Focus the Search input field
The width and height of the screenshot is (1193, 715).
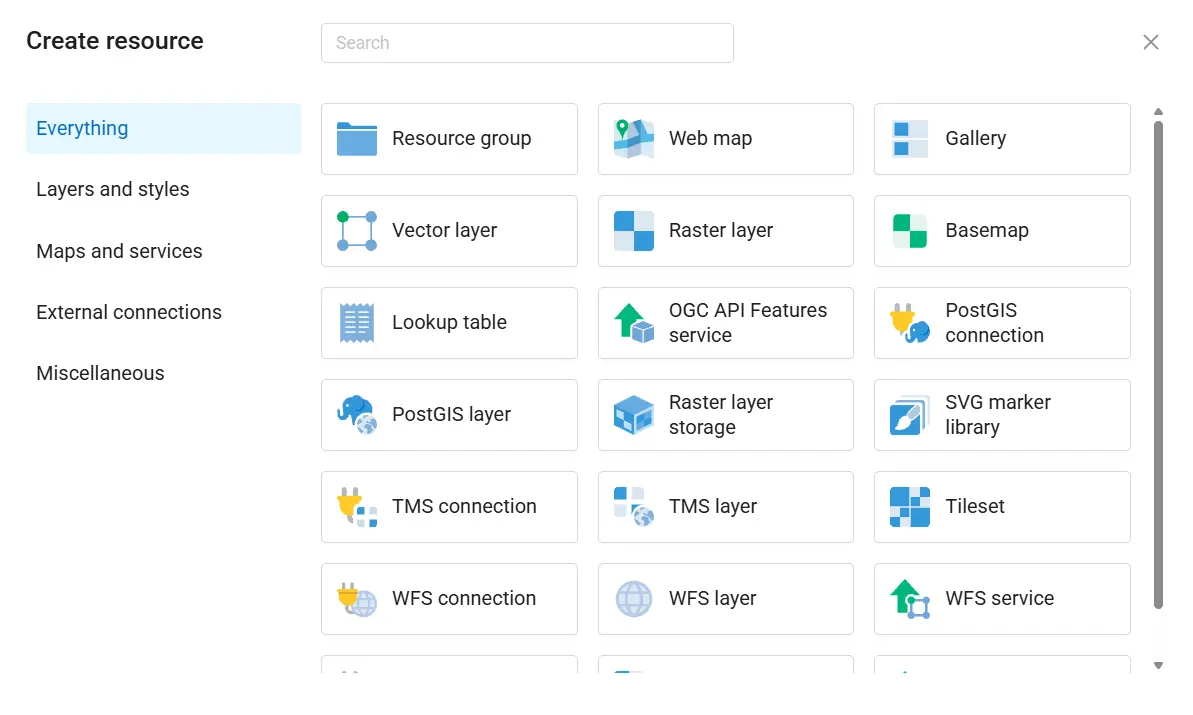527,43
